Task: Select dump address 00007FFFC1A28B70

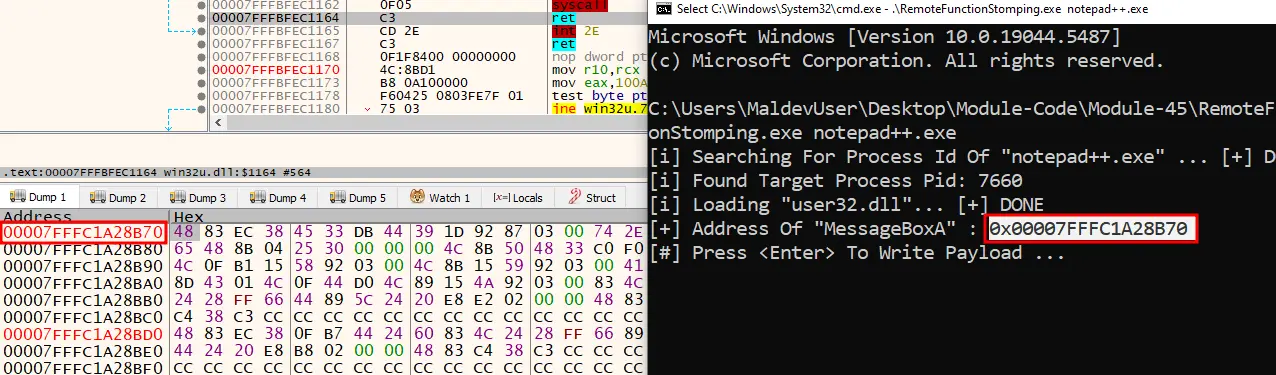Action: coord(83,232)
